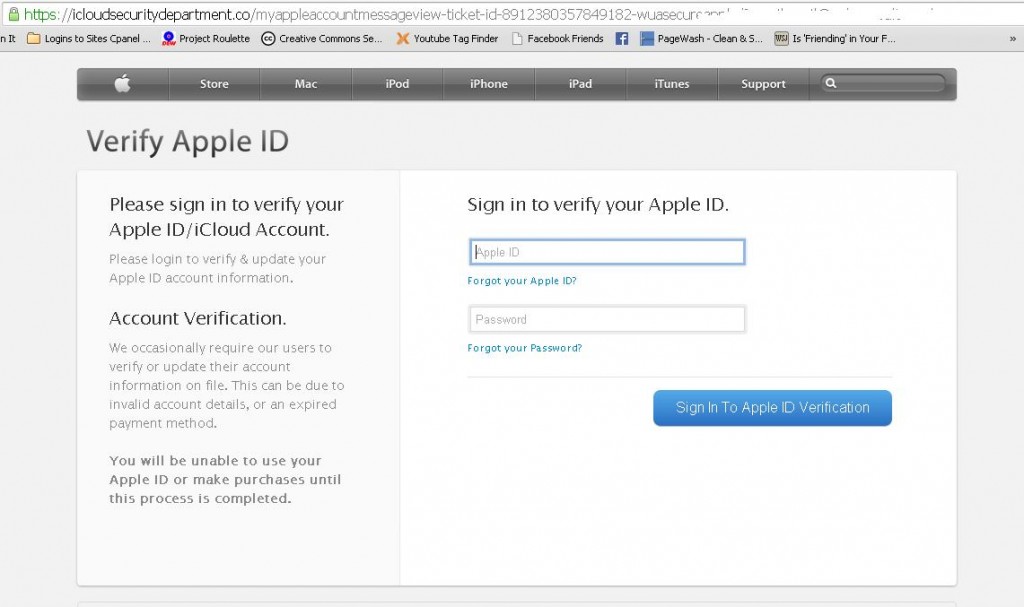Focus the site search field
Screen dimensions: 1024x607
point(882,83)
